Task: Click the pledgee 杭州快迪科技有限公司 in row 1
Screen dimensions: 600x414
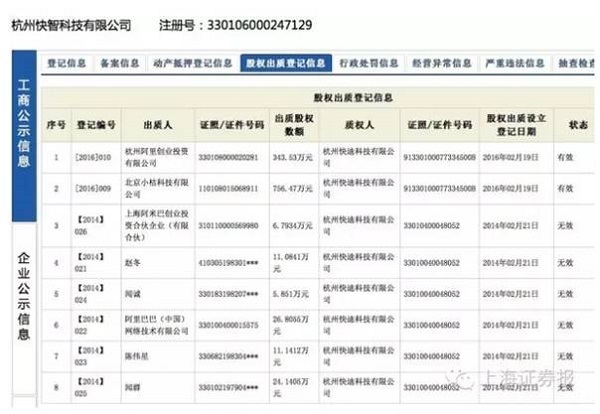Action: point(359,157)
